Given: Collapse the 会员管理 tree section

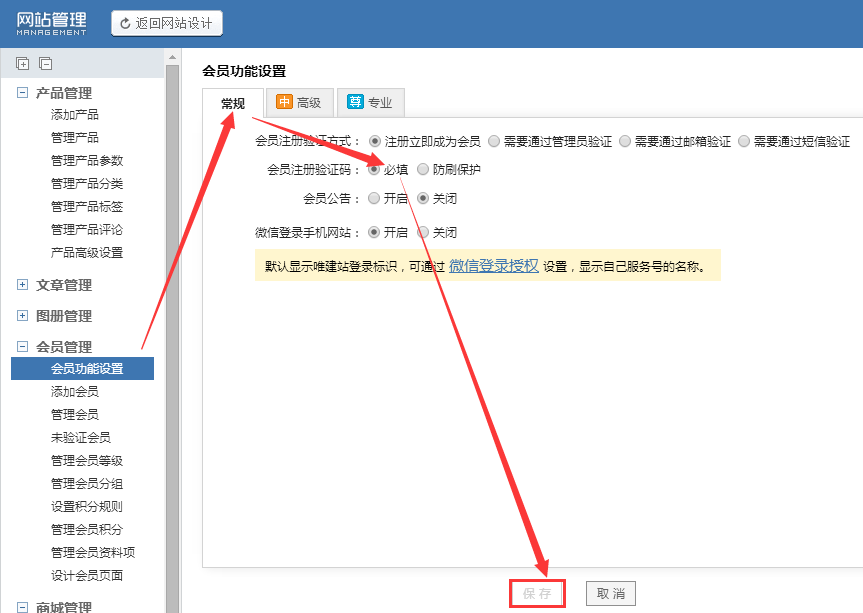Looking at the screenshot, I should (22, 346).
